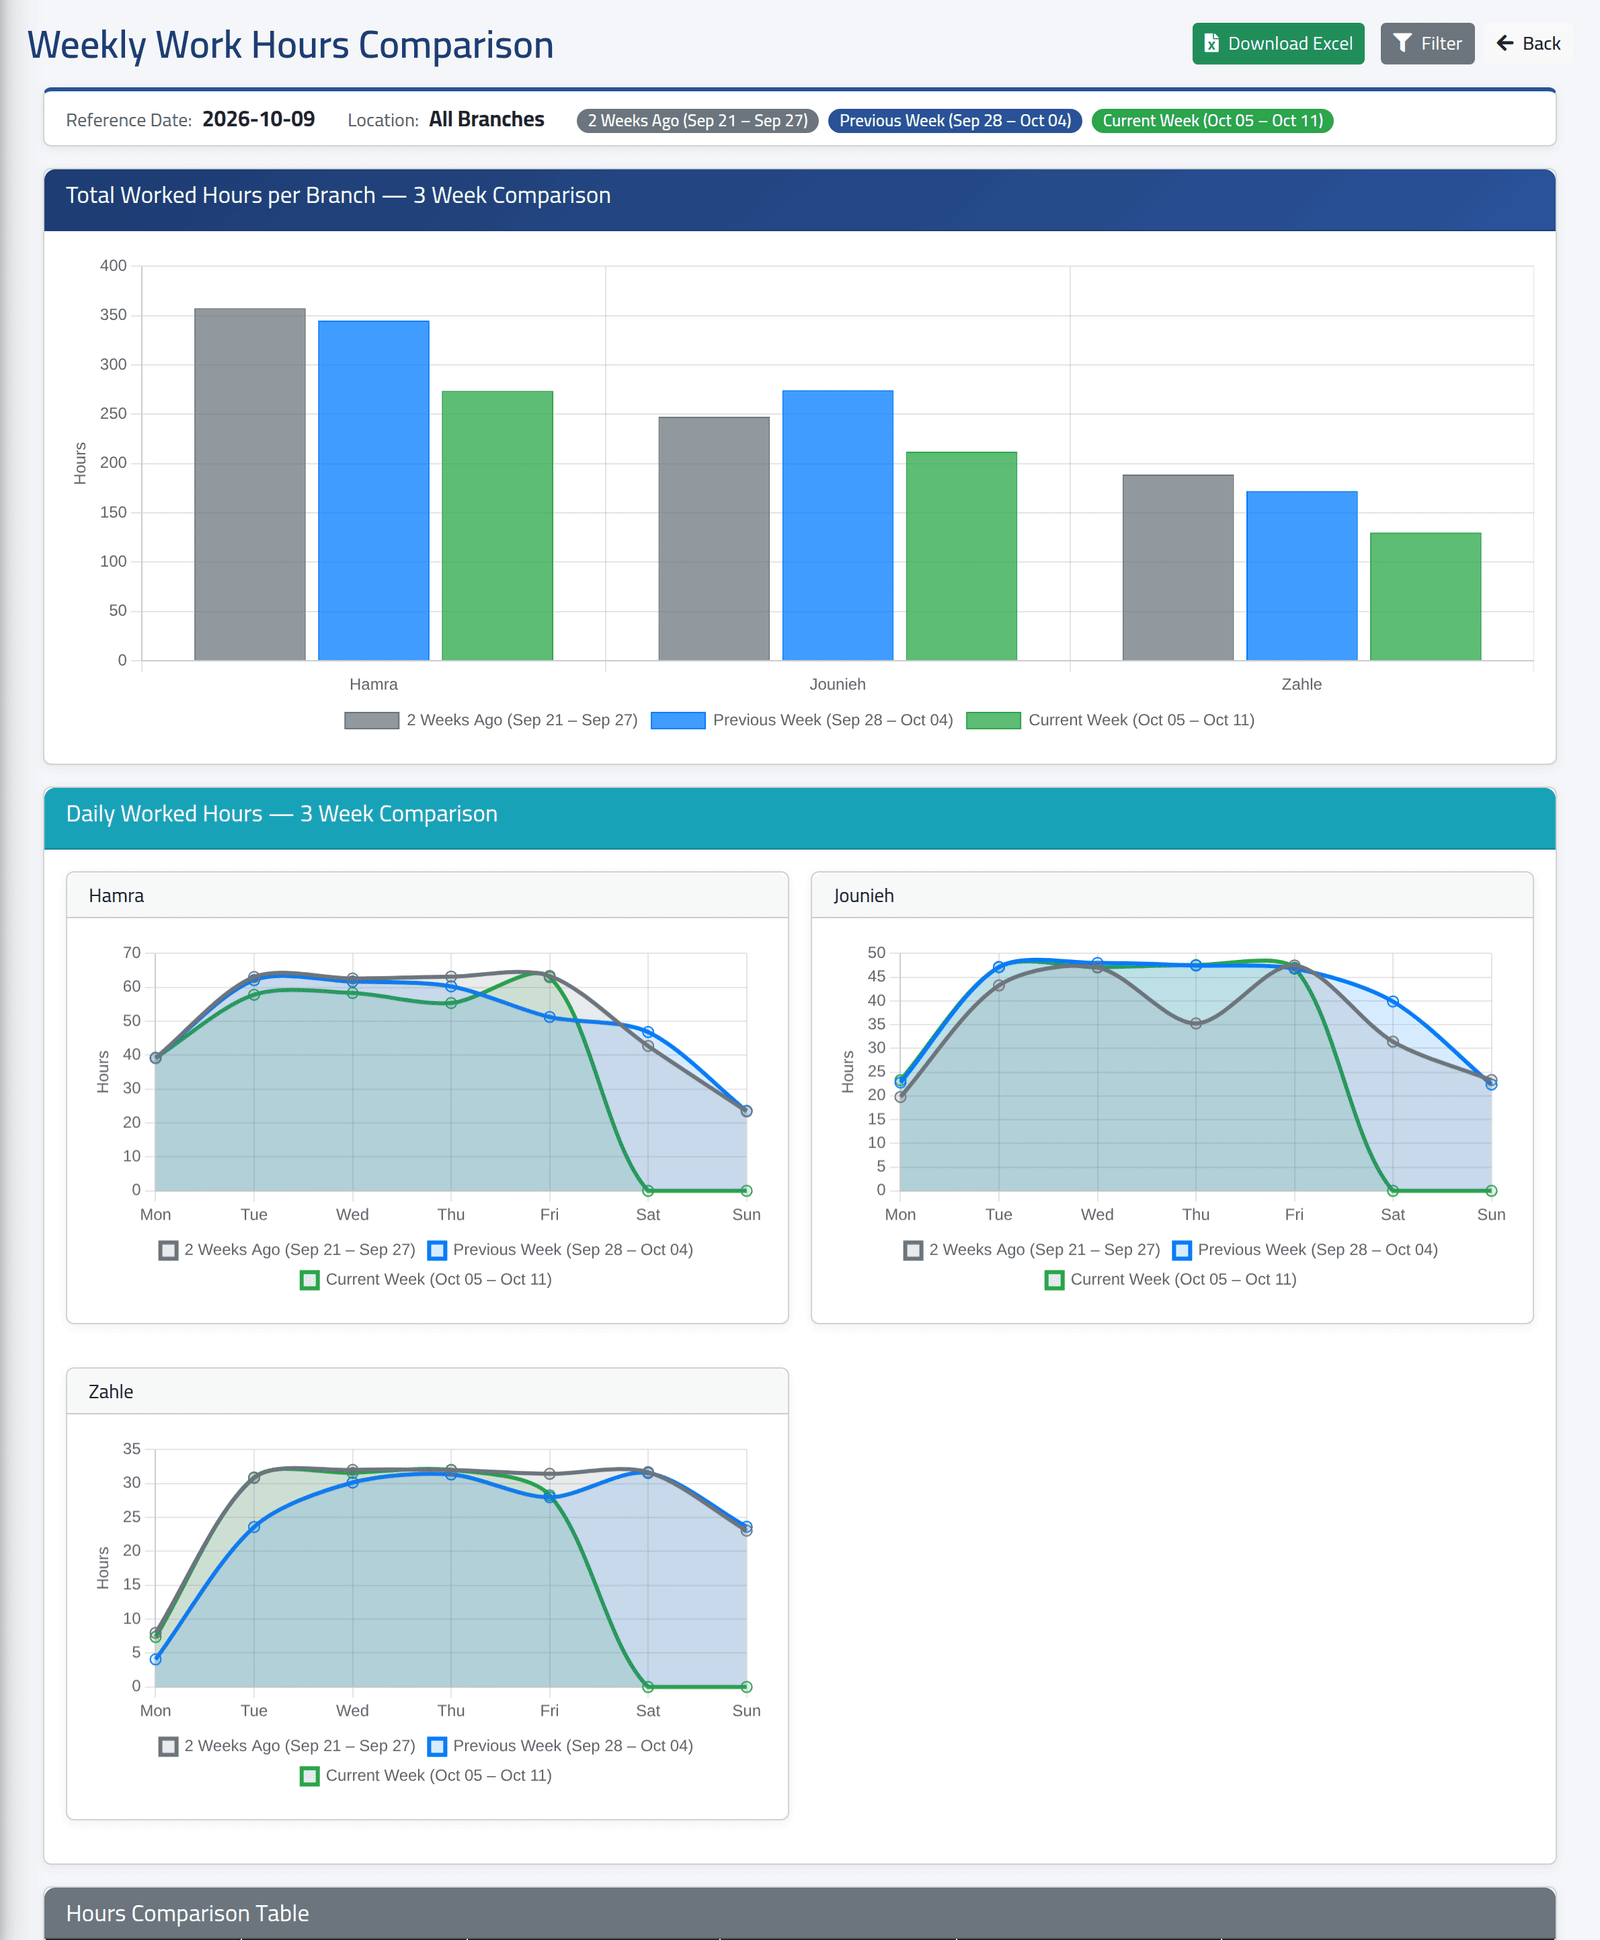
Task: Click Zahle's green Current Week bar
Action: click(1425, 597)
